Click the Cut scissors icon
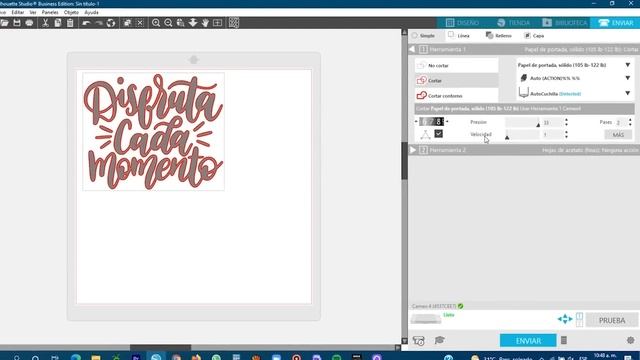The image size is (640, 360). coord(45,23)
